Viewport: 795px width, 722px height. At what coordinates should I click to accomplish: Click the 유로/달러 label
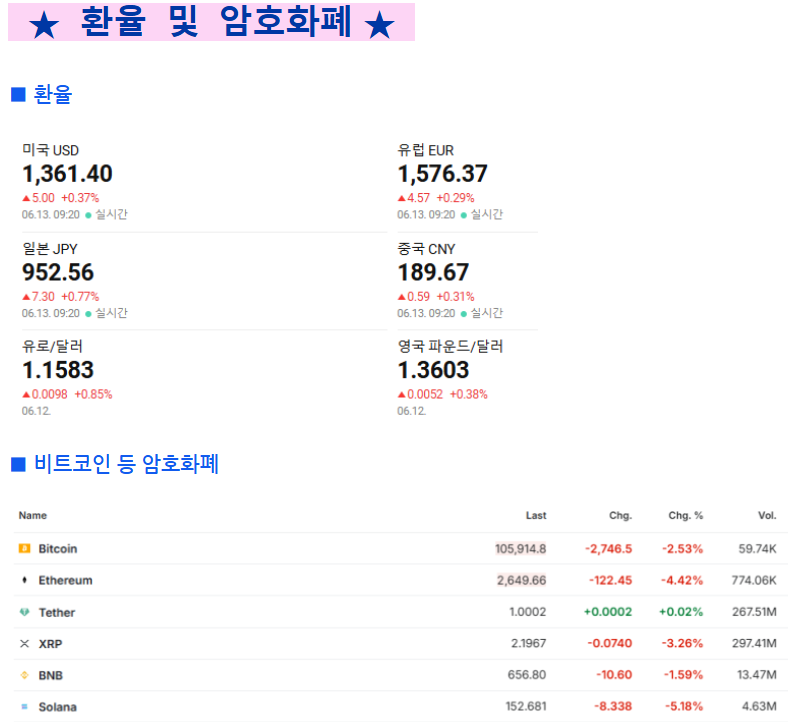coord(52,346)
